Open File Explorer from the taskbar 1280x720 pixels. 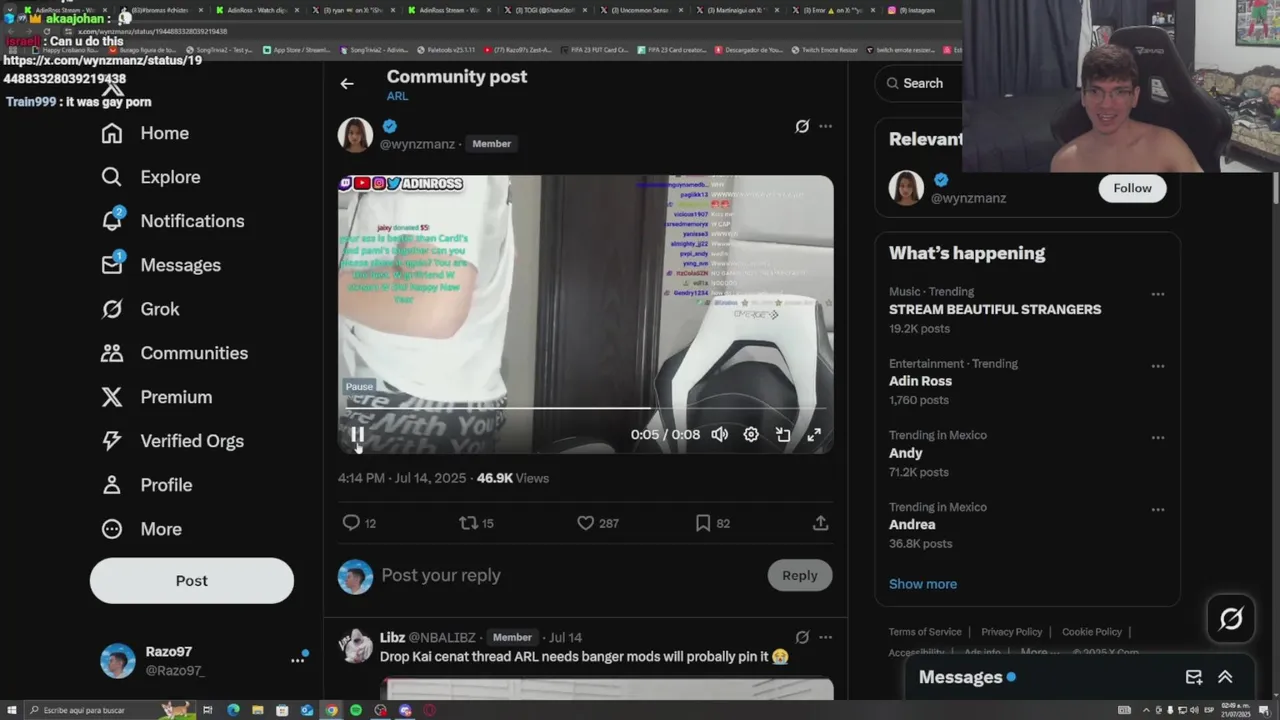[258, 710]
